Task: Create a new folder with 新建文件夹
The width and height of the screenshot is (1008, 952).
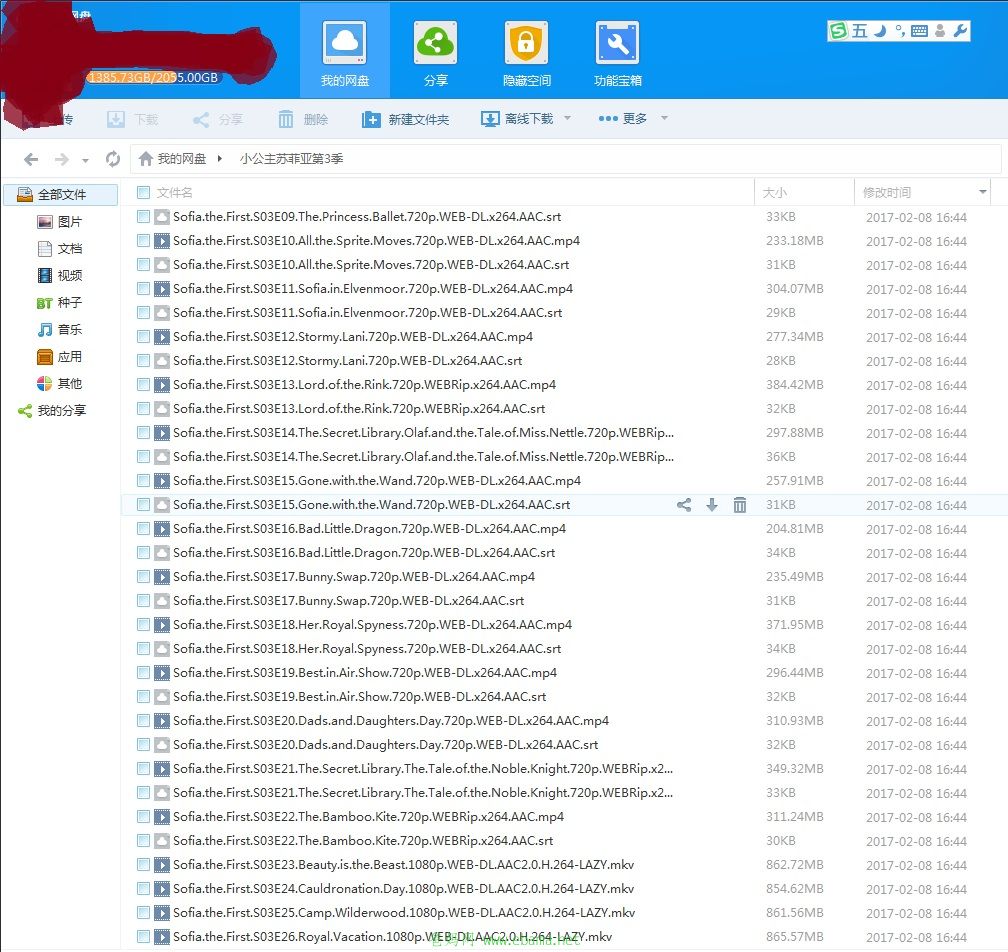Action: (x=405, y=120)
